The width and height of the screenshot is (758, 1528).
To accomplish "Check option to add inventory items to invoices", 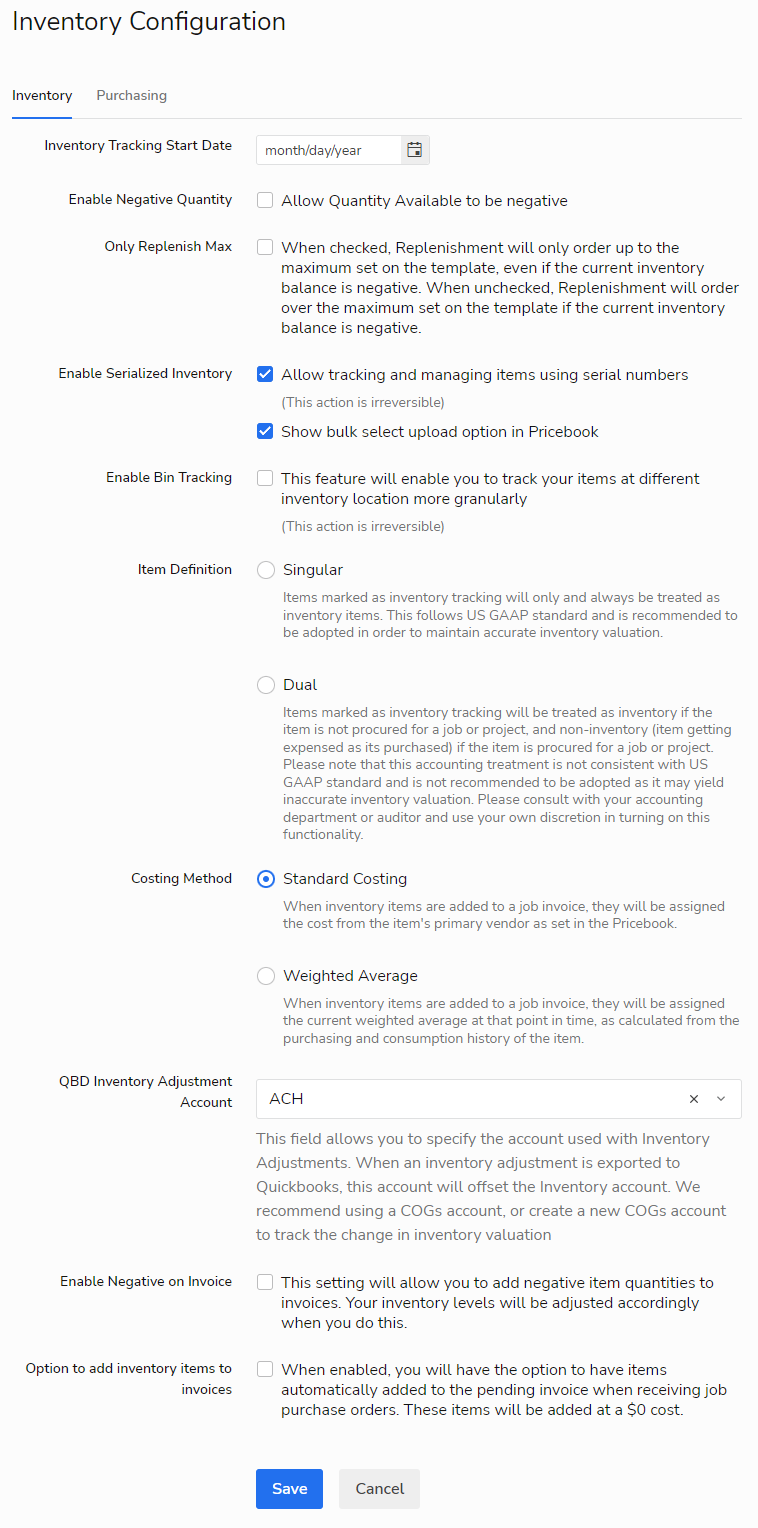I will click(x=265, y=1369).
